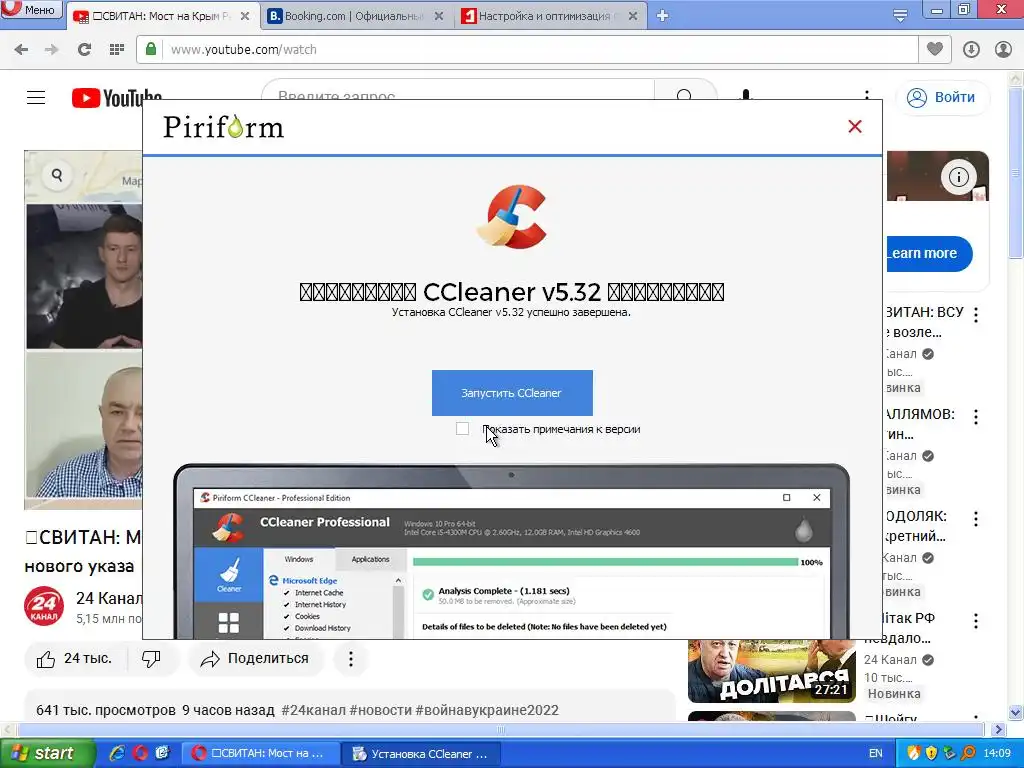1024x768 pixels.
Task: Bookmark the page with the heart icon
Action: coord(935,49)
